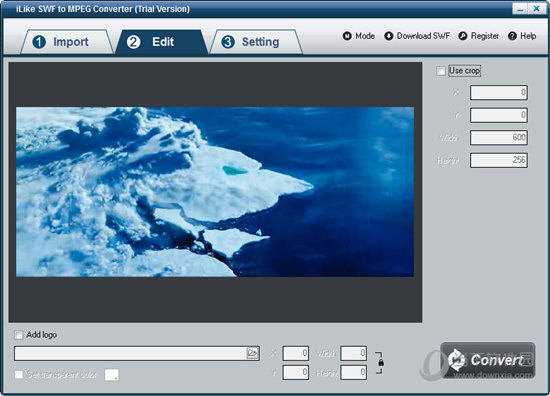
Task: Click the crop X value field
Action: [x=498, y=93]
